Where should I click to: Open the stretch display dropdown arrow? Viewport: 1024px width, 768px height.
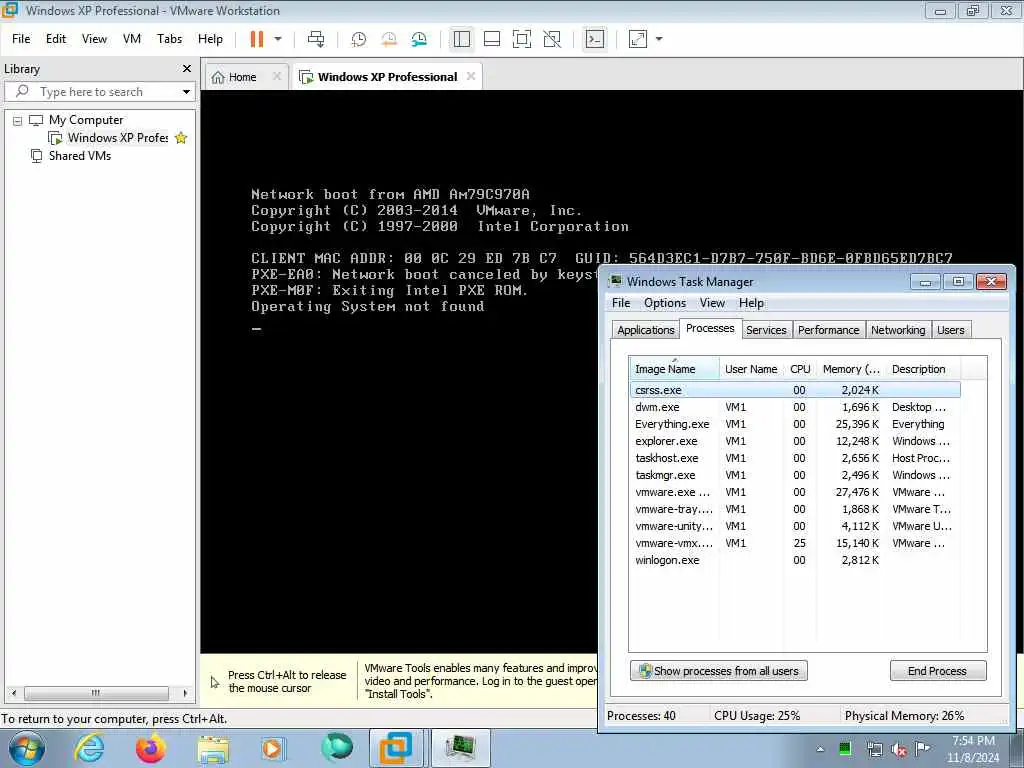[x=659, y=39]
